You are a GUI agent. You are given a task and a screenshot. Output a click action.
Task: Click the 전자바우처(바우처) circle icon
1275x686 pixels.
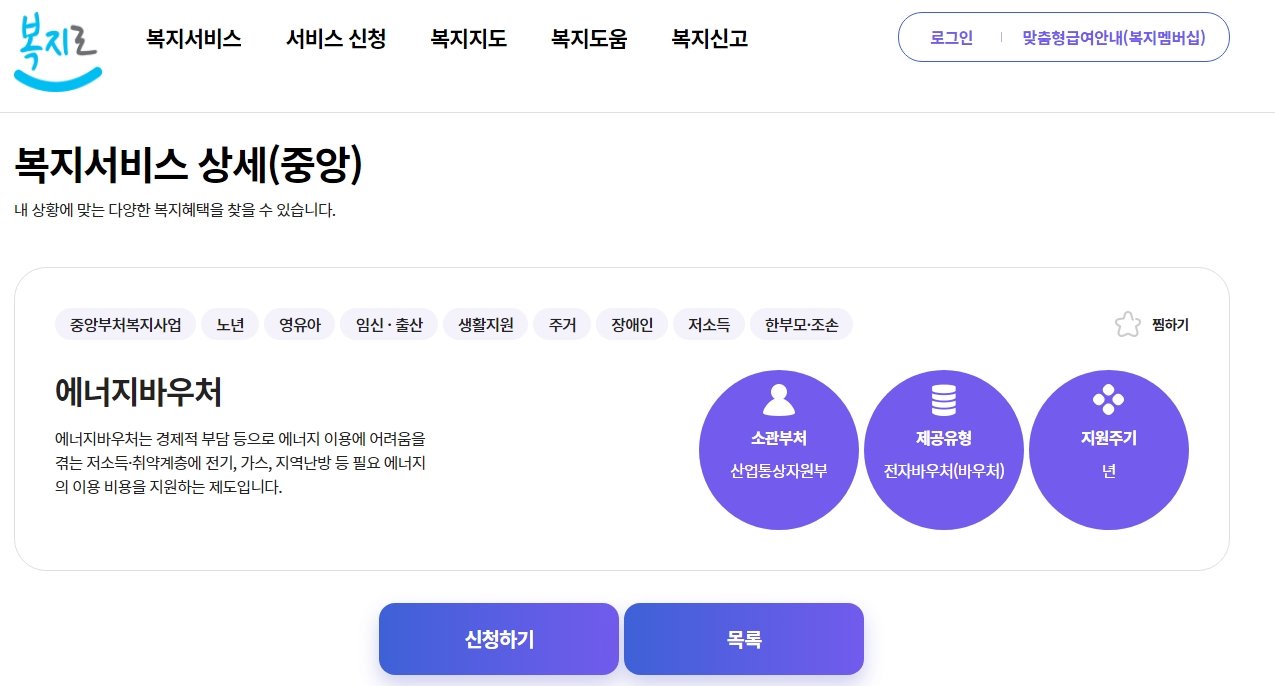click(943, 450)
